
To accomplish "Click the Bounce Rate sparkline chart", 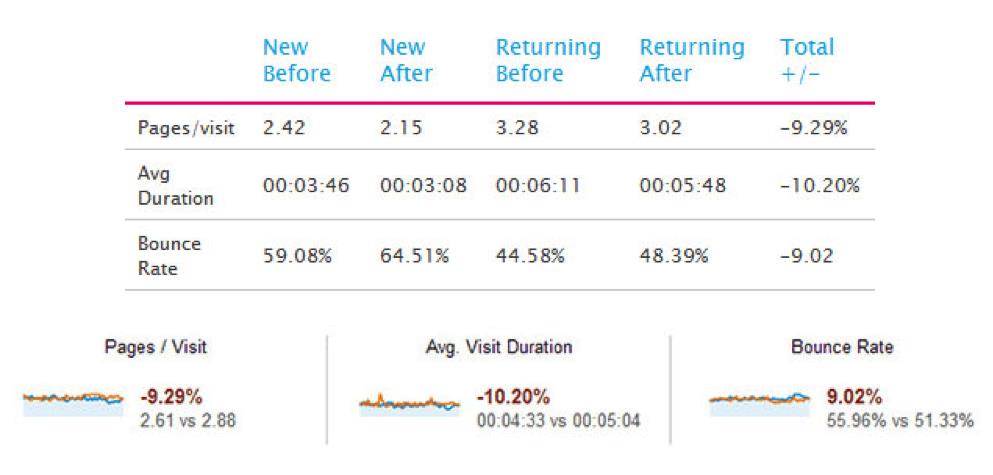I will tap(759, 401).
